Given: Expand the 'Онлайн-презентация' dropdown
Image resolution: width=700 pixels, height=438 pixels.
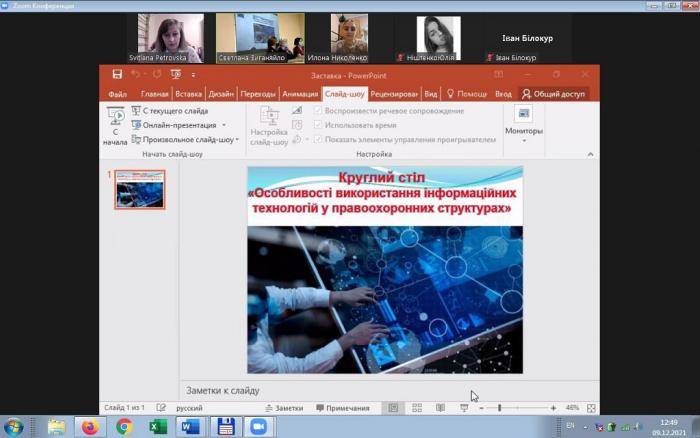Looking at the screenshot, I should pyautogui.click(x=221, y=125).
